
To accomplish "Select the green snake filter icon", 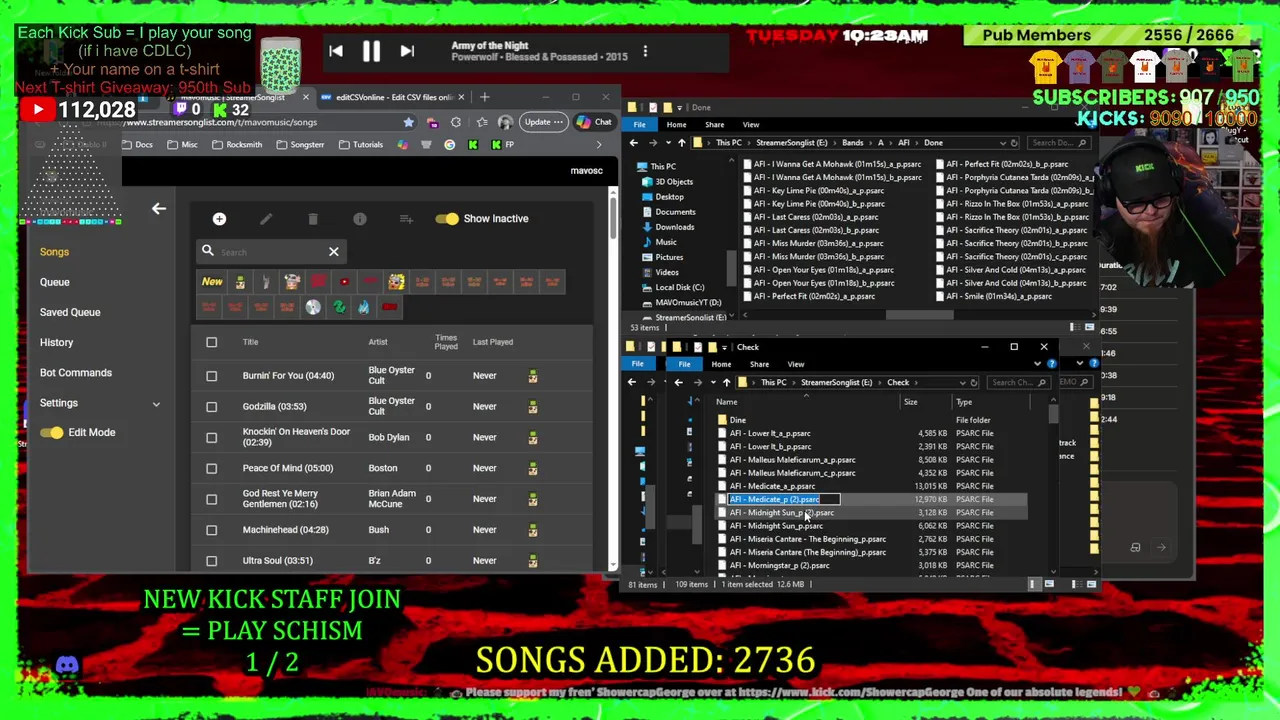I will tap(339, 308).
